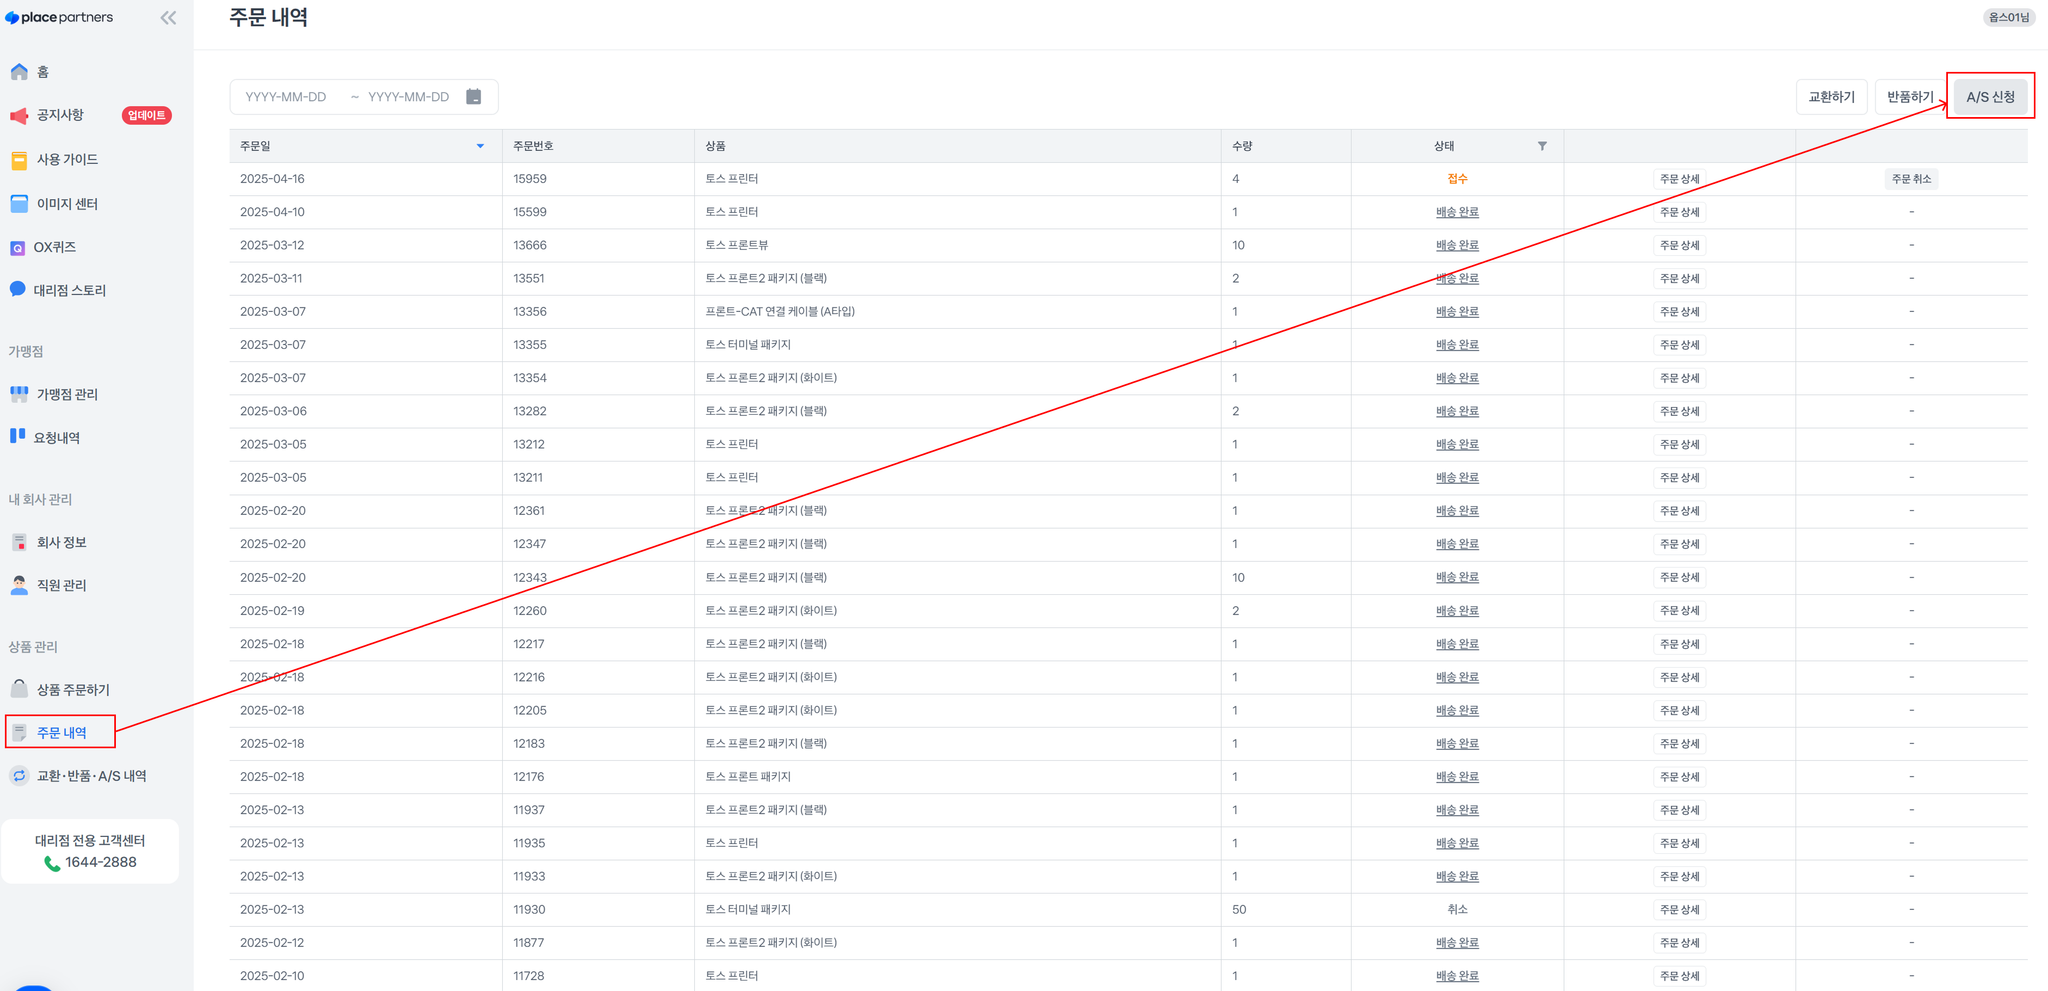Open 주문 상세 for order 11728
The image size is (2048, 991).
[x=1679, y=976]
